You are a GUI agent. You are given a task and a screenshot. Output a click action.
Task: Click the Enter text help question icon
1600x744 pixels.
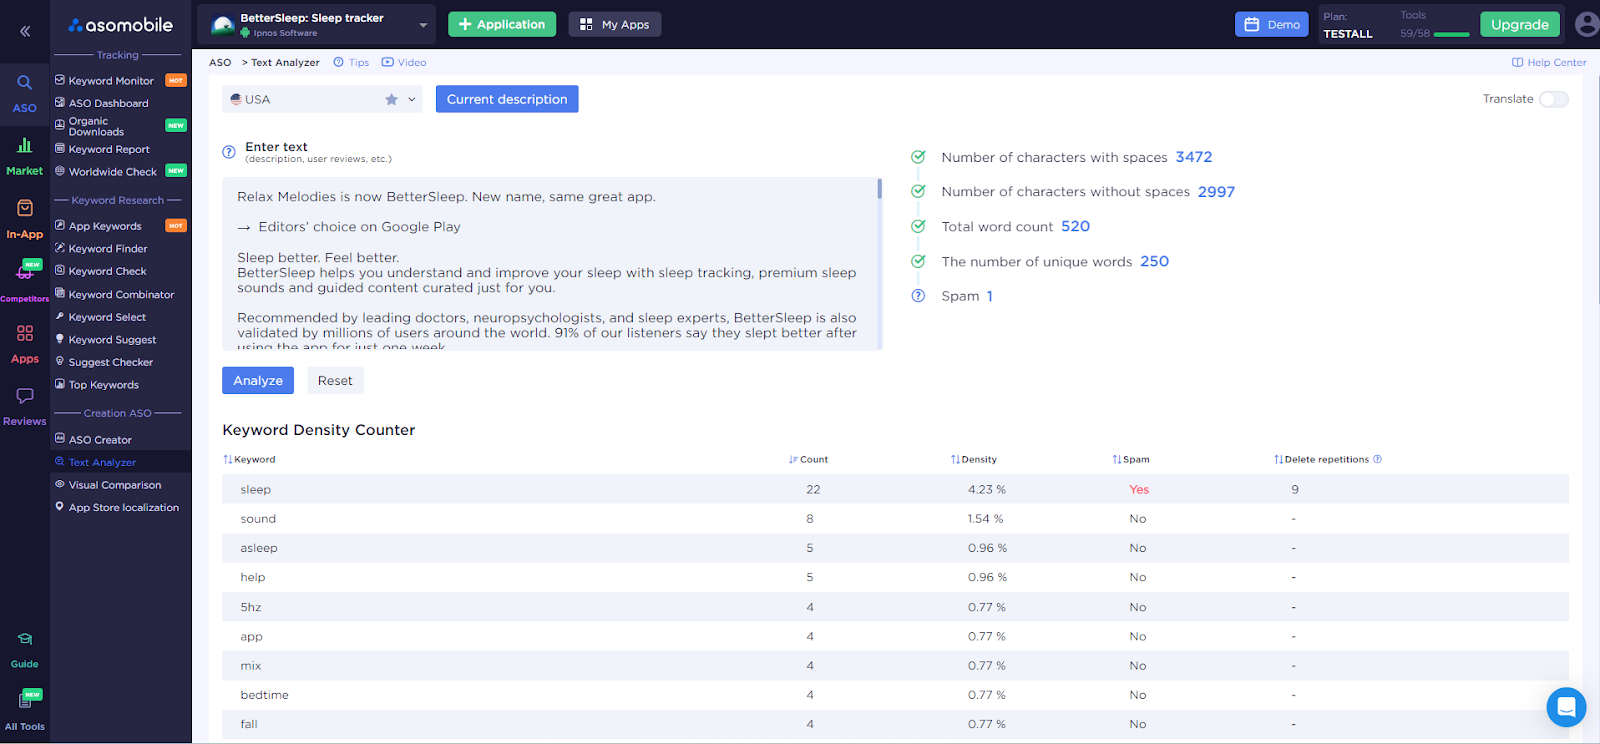tap(229, 152)
